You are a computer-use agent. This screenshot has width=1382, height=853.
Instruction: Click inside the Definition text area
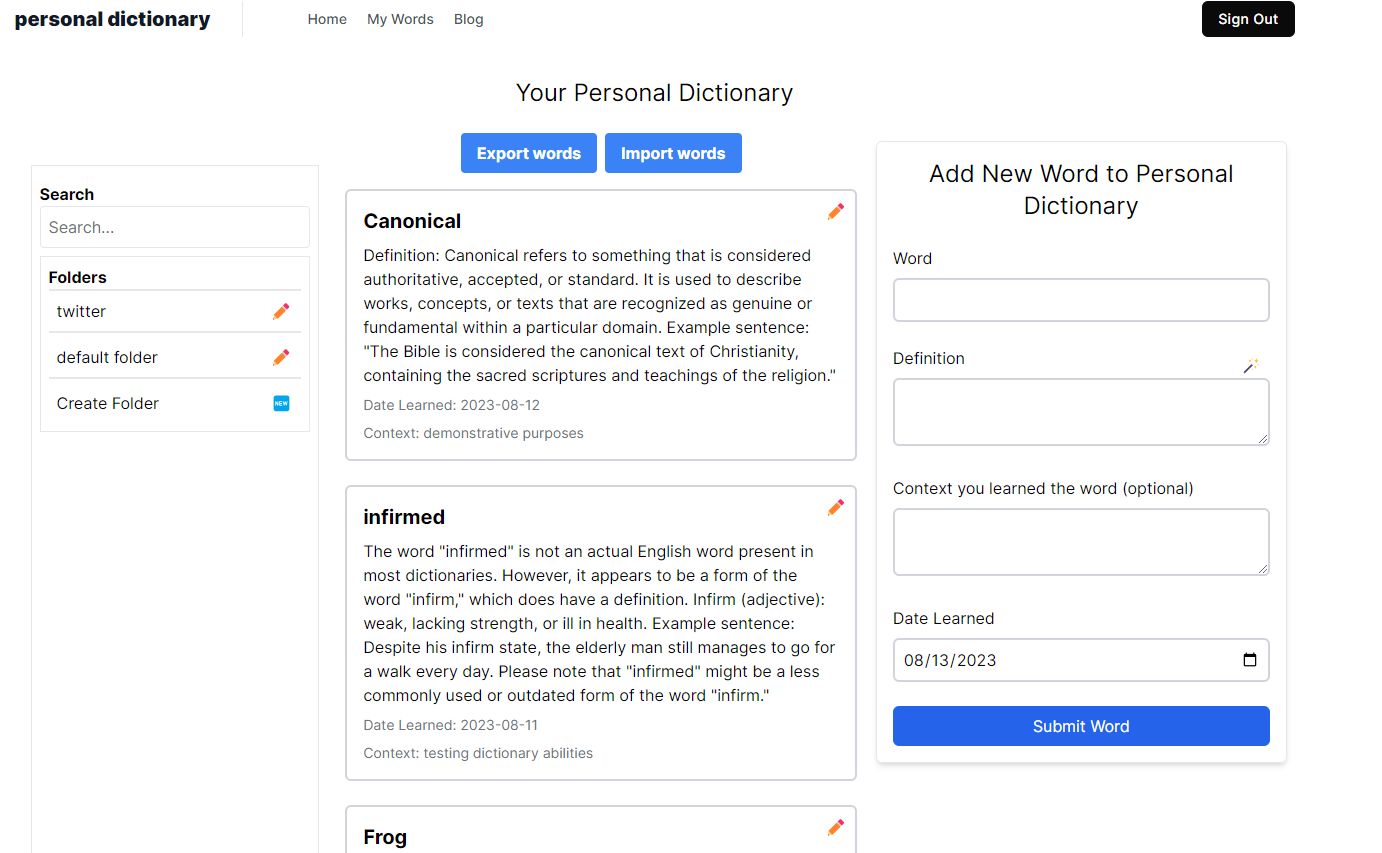[x=1081, y=411]
